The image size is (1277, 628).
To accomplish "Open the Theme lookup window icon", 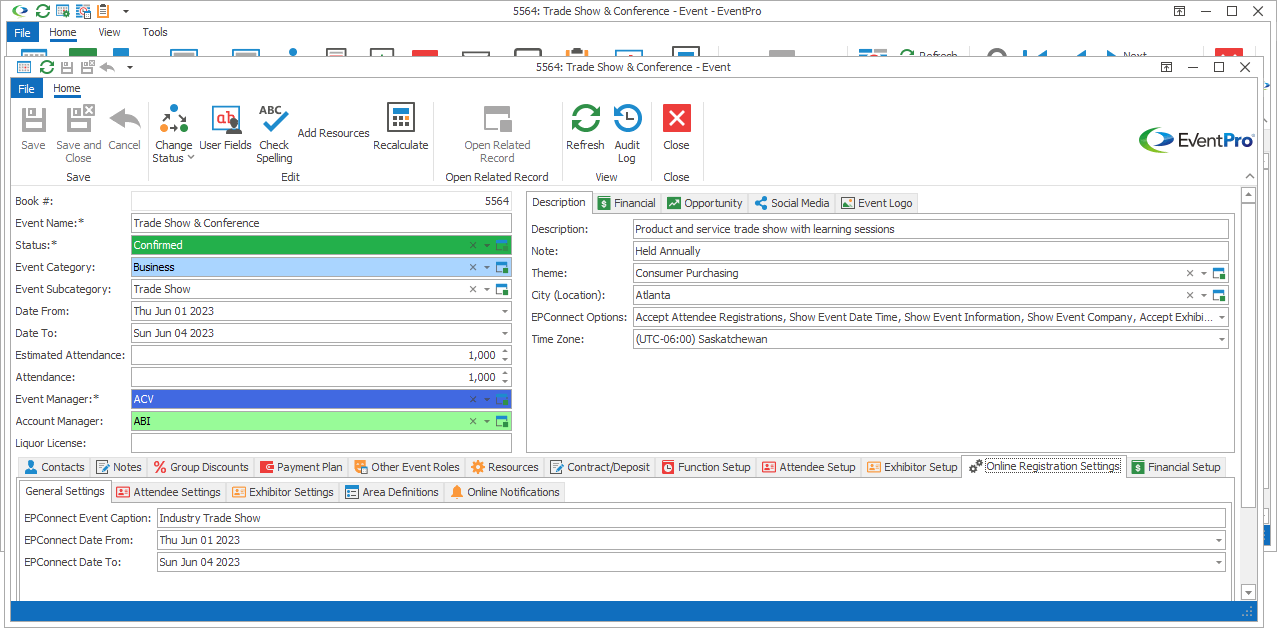I will point(1219,273).
